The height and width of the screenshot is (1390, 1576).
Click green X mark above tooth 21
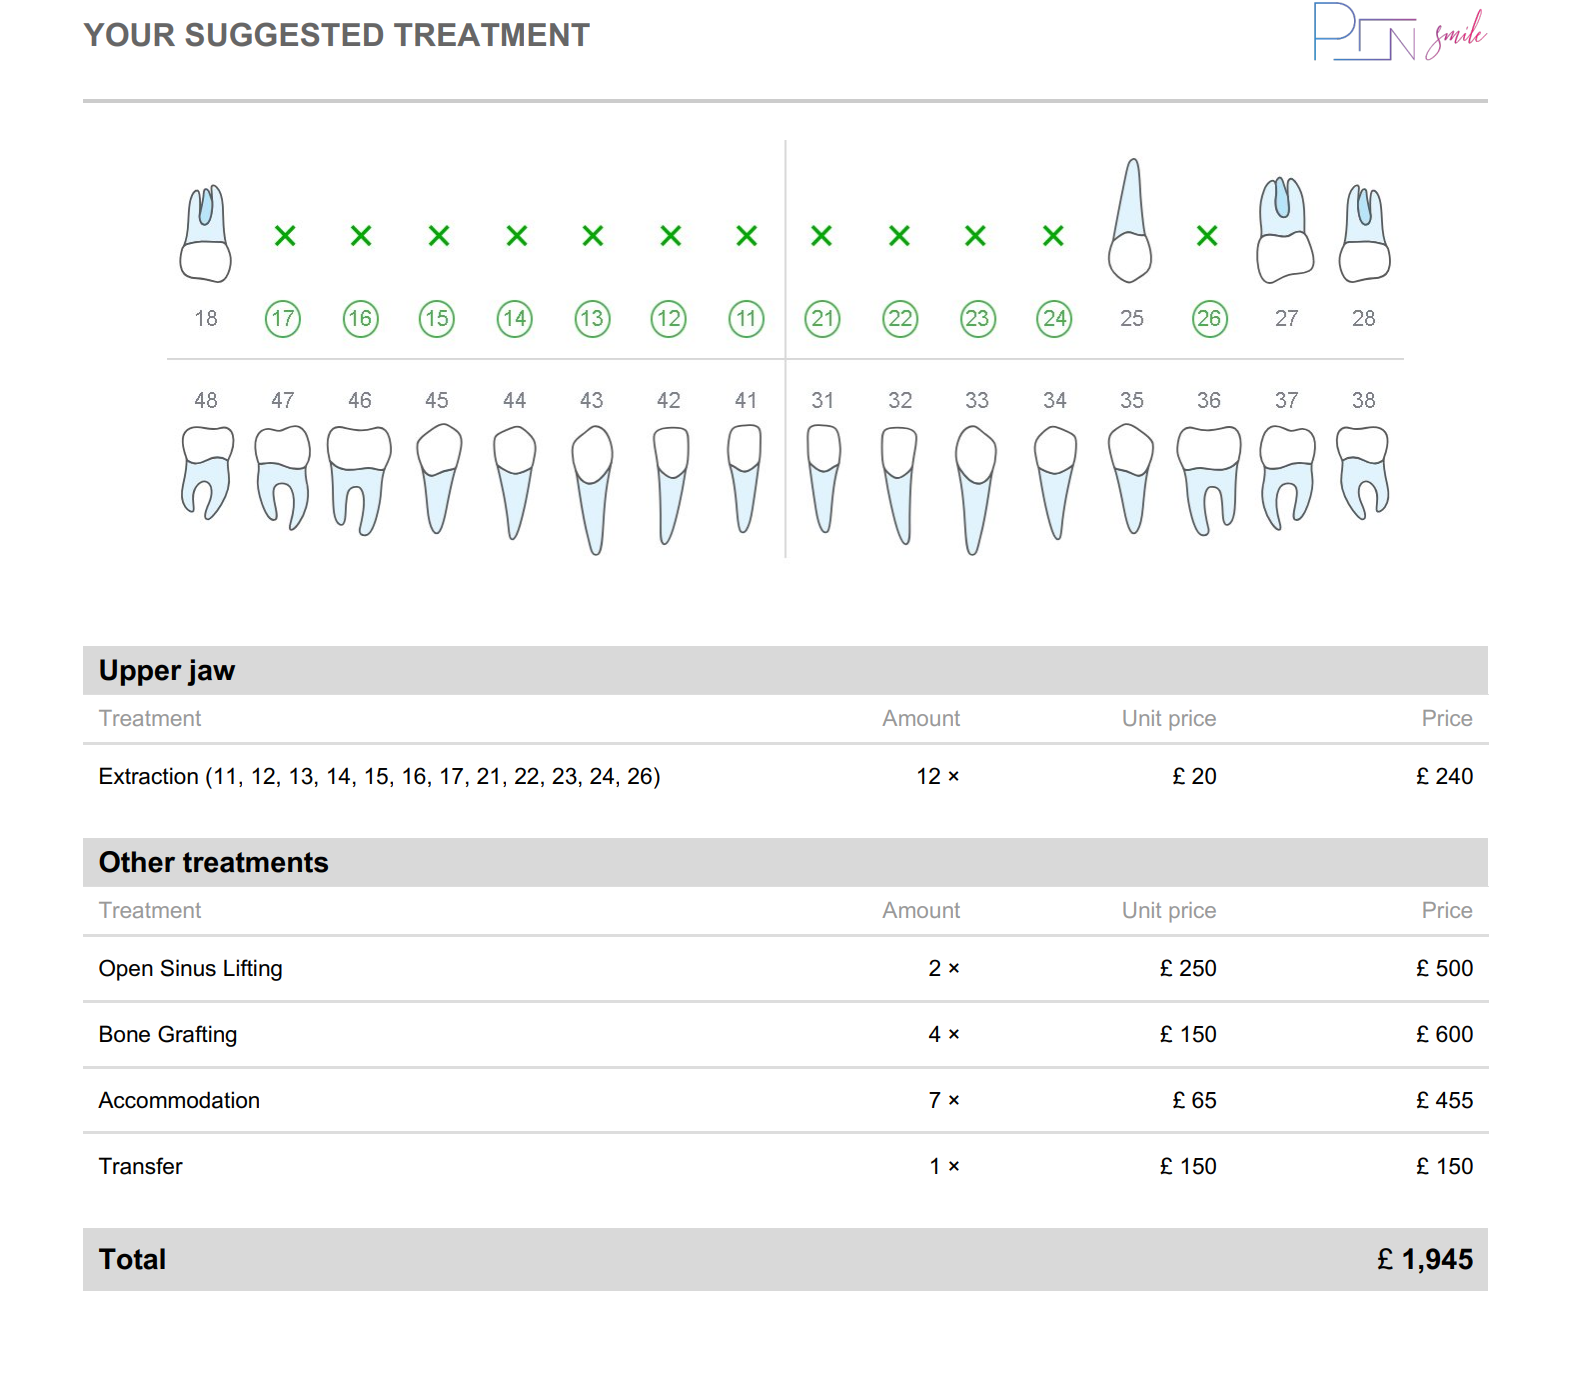822,236
